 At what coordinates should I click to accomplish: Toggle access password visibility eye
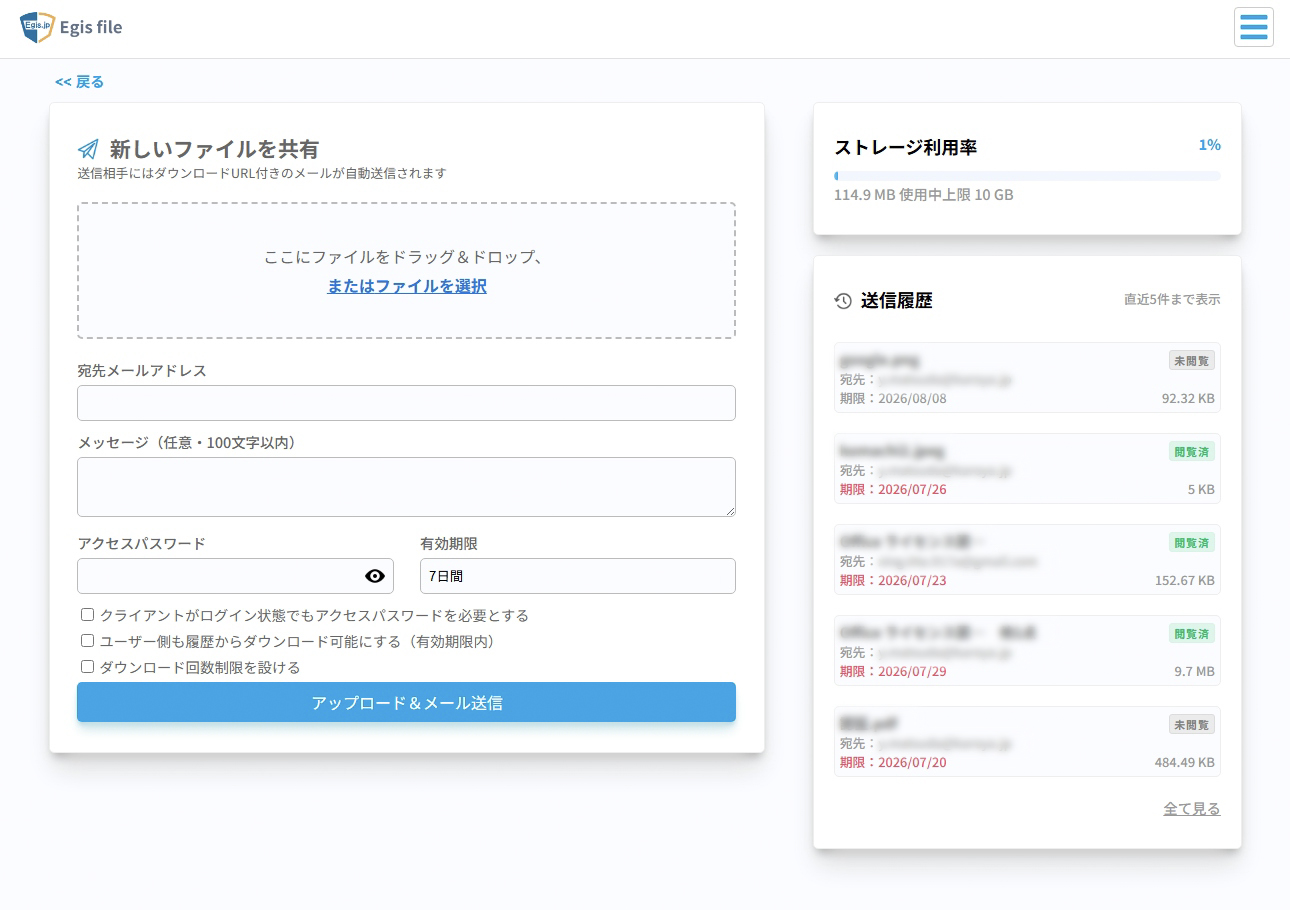tap(375, 576)
